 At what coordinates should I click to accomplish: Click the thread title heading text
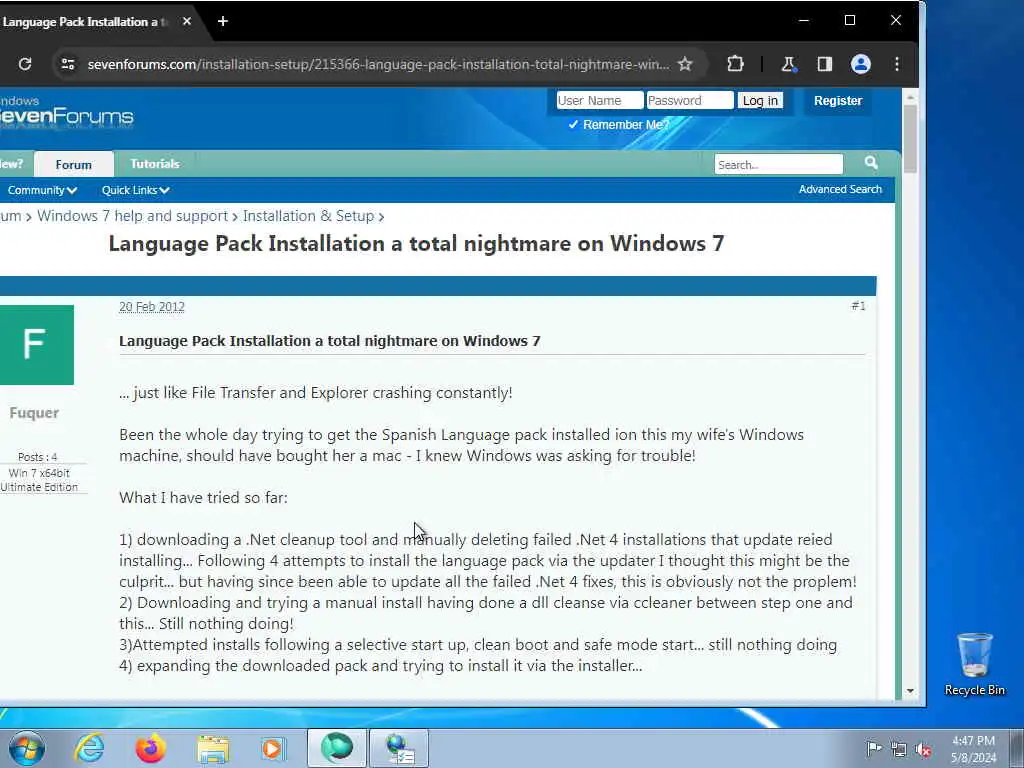coord(416,244)
